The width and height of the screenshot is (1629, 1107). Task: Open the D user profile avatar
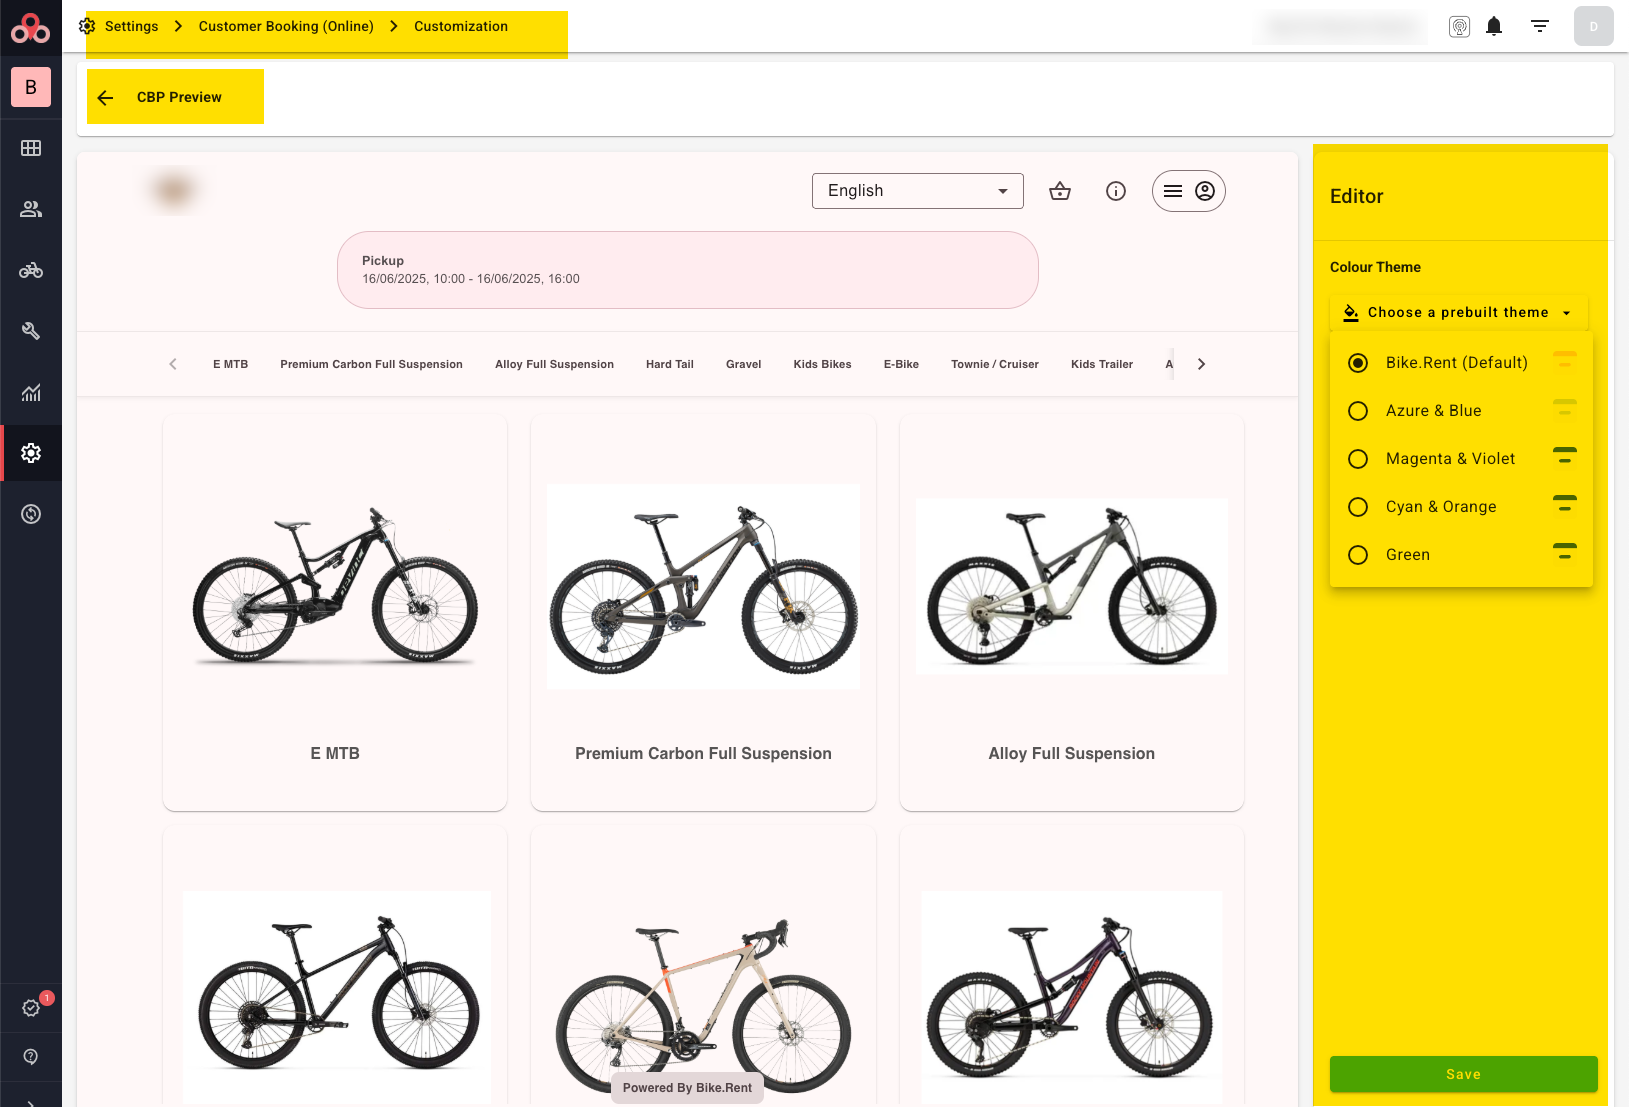[x=1594, y=26]
